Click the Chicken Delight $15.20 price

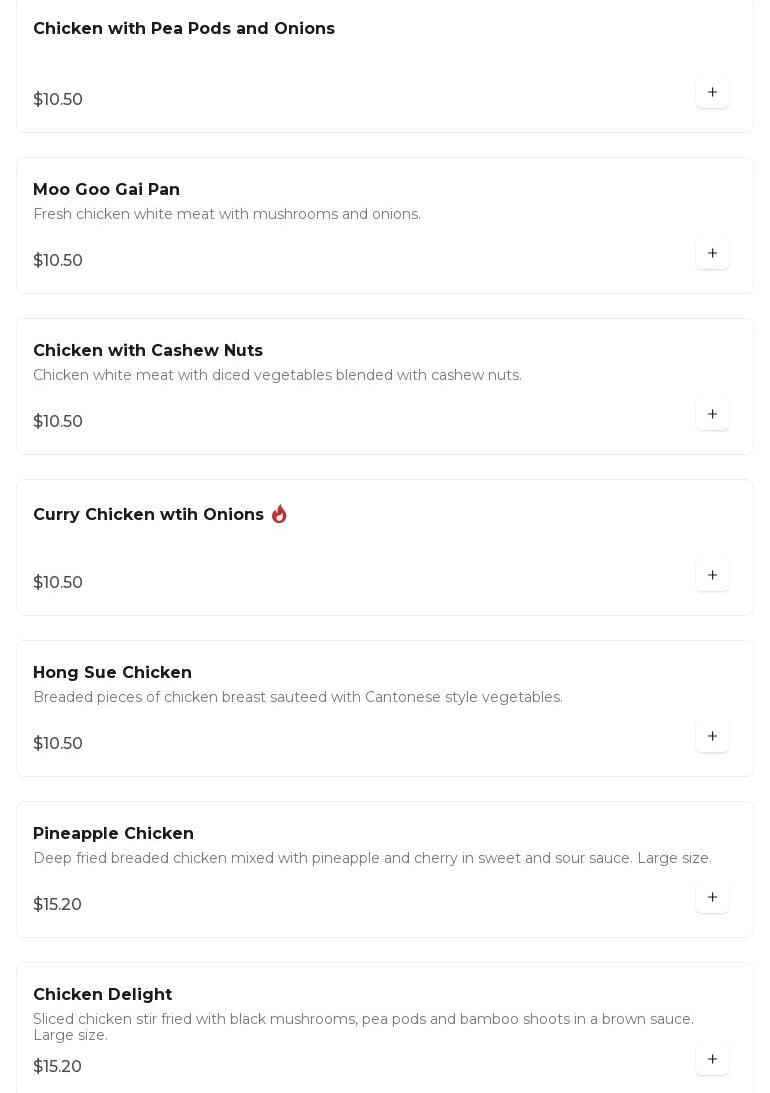[57, 1066]
